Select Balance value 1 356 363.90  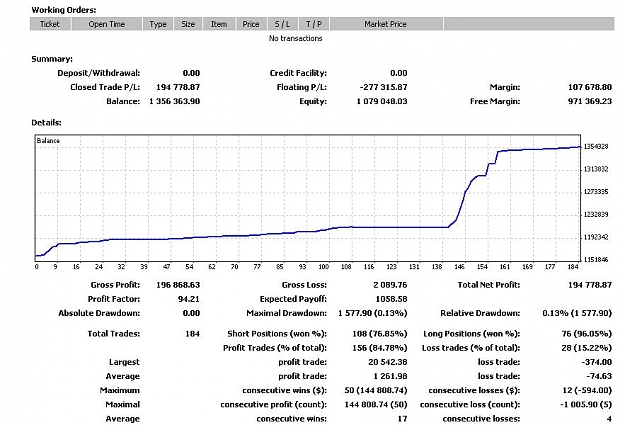click(x=175, y=101)
